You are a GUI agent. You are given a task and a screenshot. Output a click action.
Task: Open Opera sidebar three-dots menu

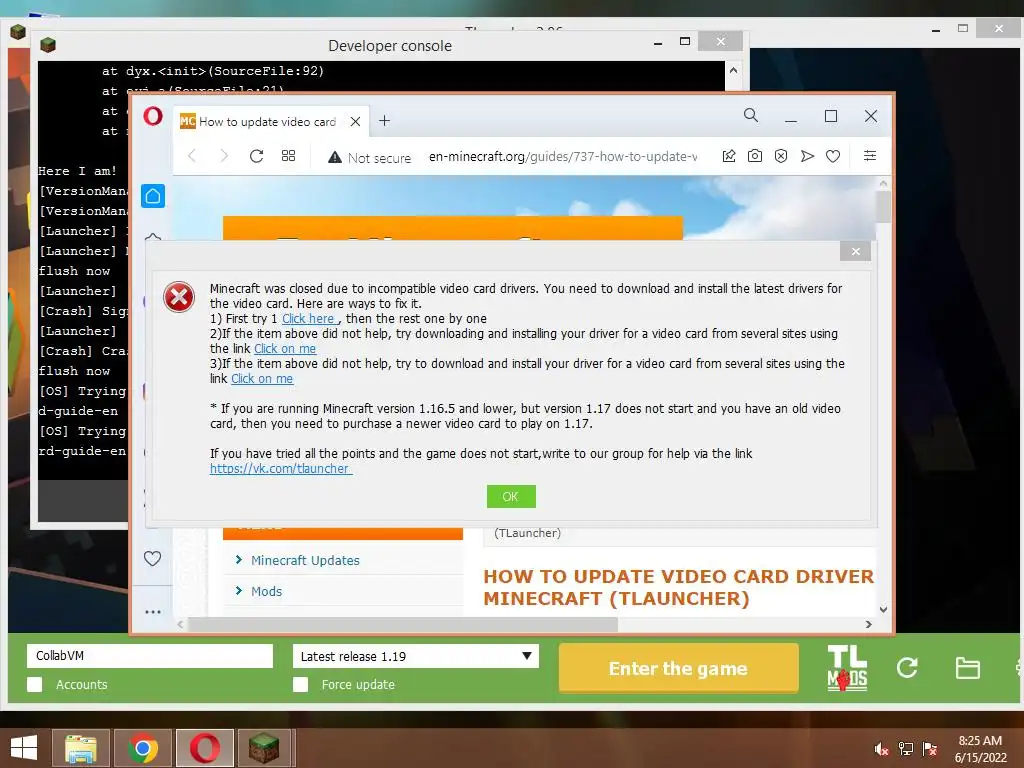(x=153, y=612)
